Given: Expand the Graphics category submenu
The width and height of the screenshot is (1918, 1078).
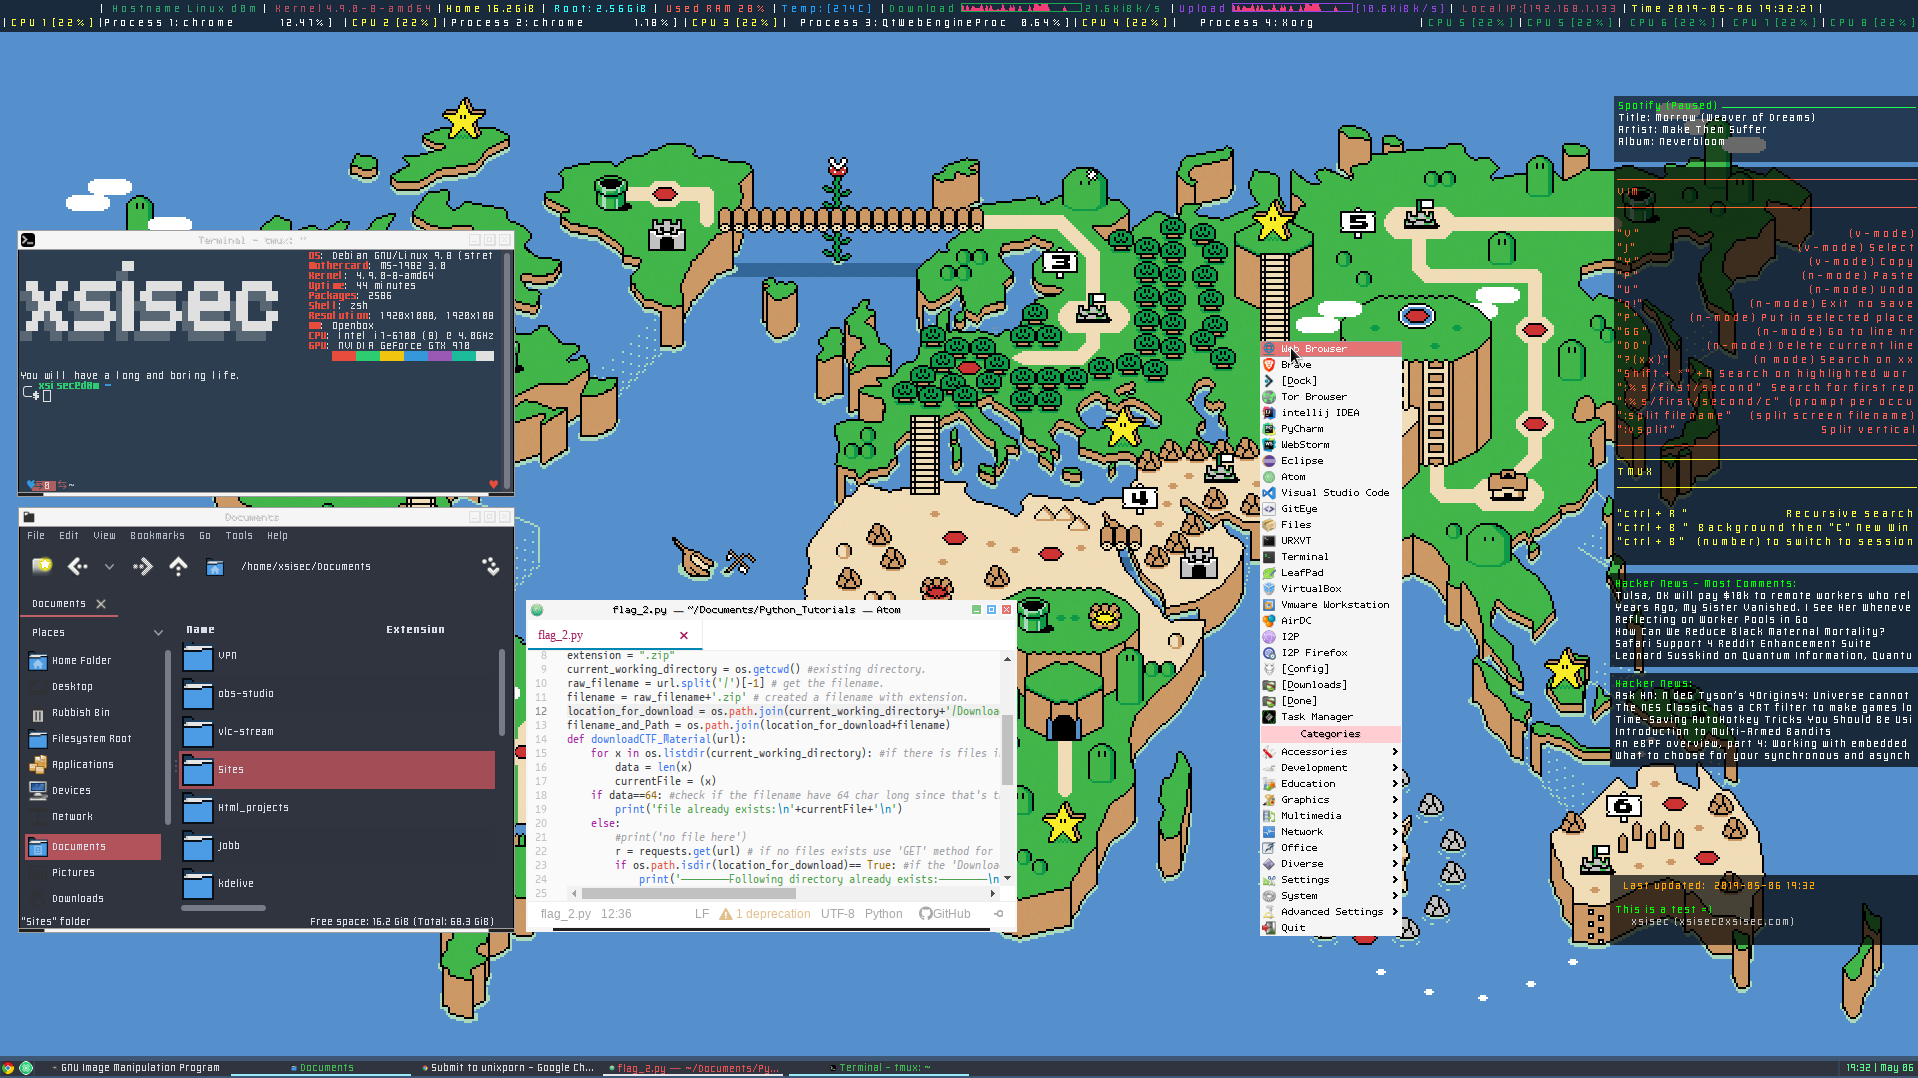Looking at the screenshot, I should (1330, 800).
